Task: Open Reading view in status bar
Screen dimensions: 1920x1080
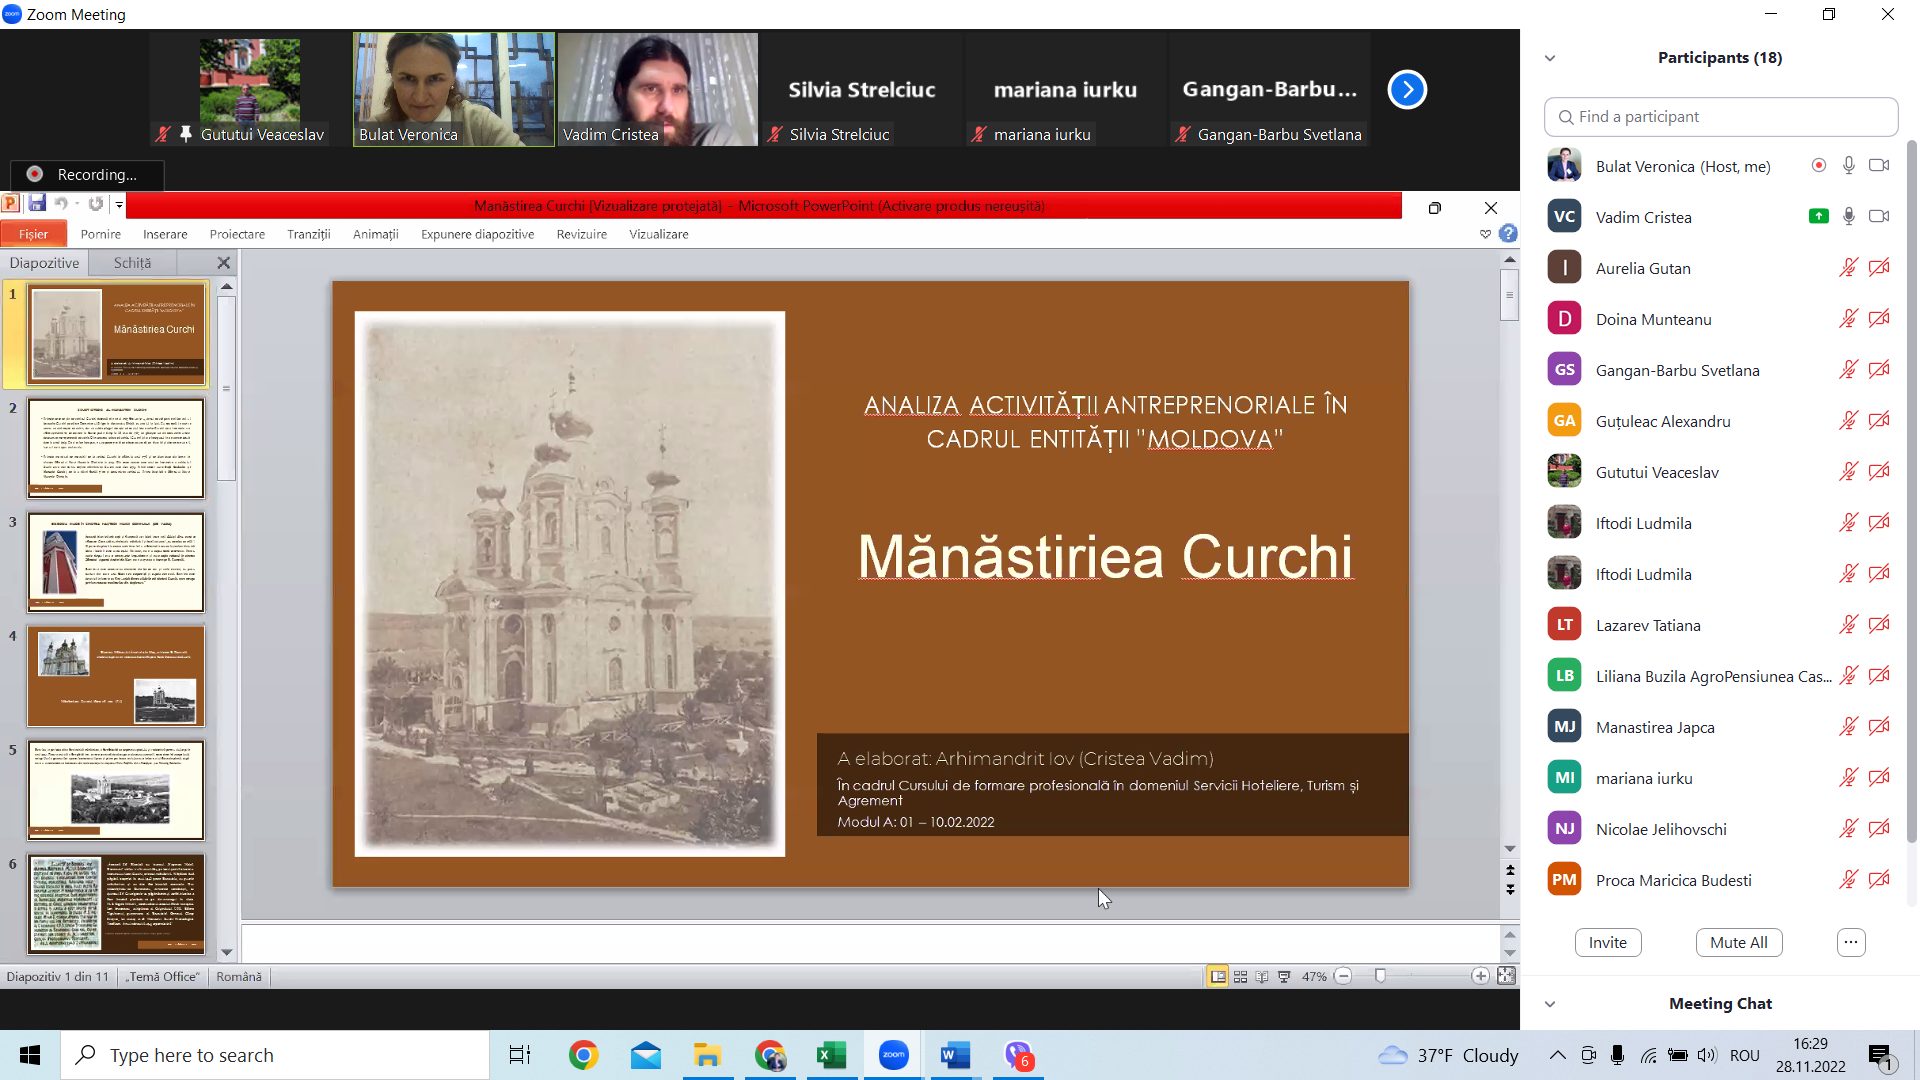Action: (x=1262, y=977)
